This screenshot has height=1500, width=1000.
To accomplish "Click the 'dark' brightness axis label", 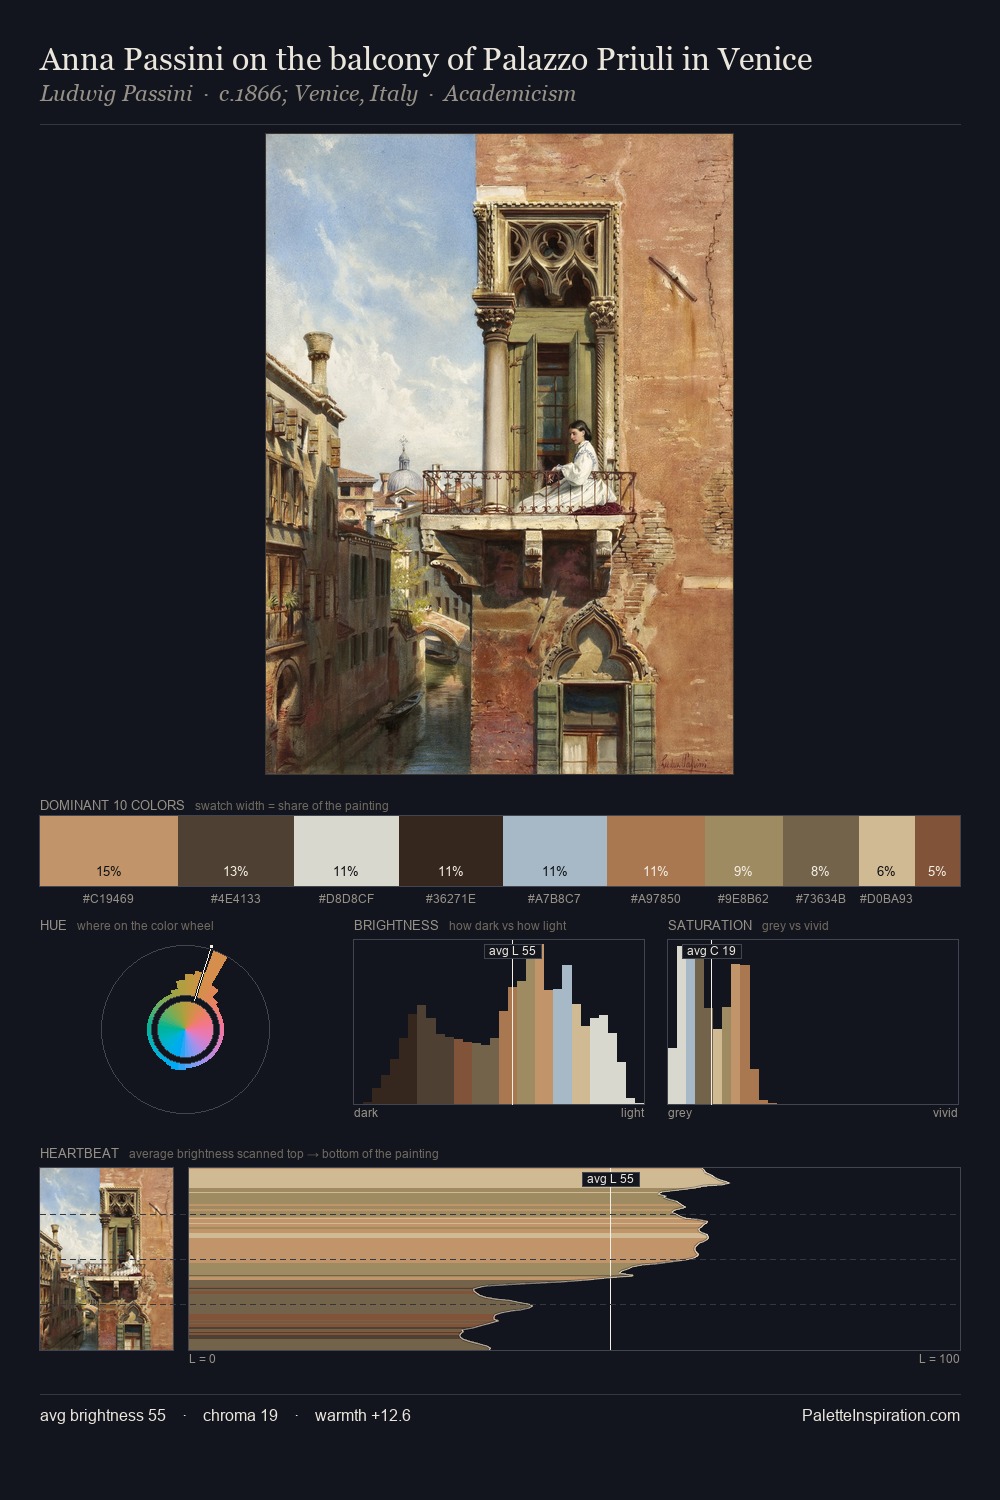I will tap(366, 1113).
